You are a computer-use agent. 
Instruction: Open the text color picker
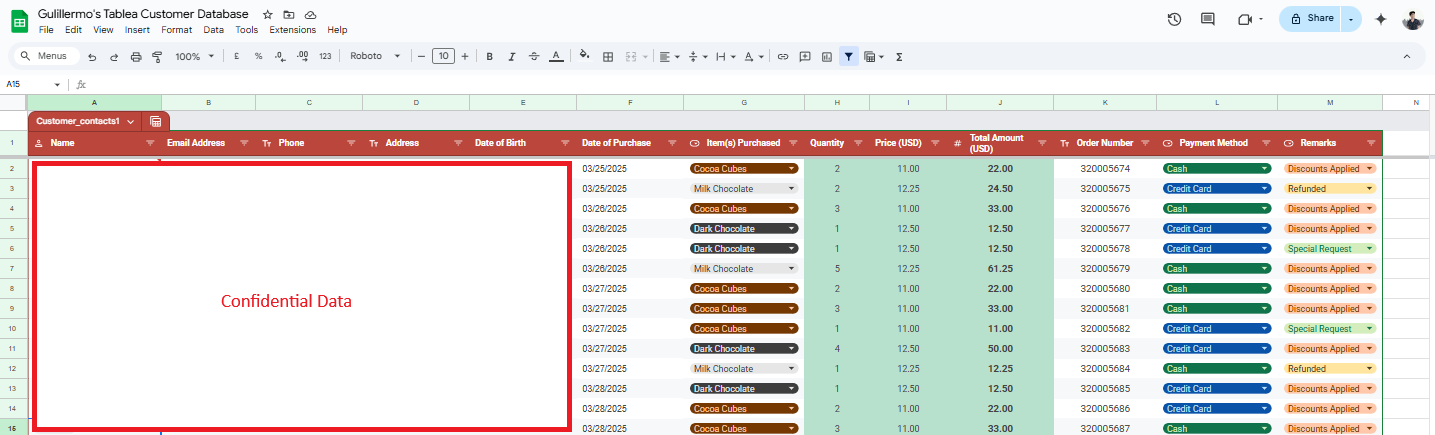tap(556, 57)
